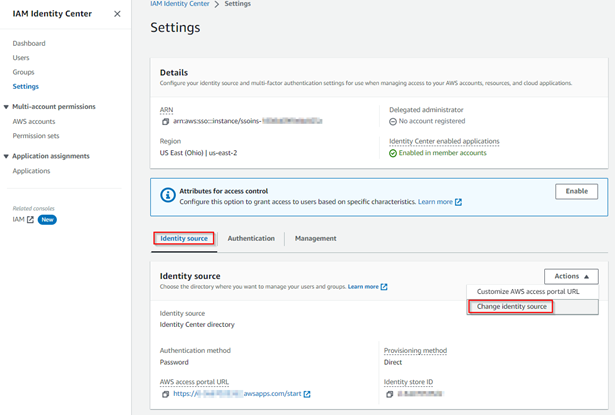Click Identity Center enabled applications label
Screen dimensions: 615x415
pos(444,141)
